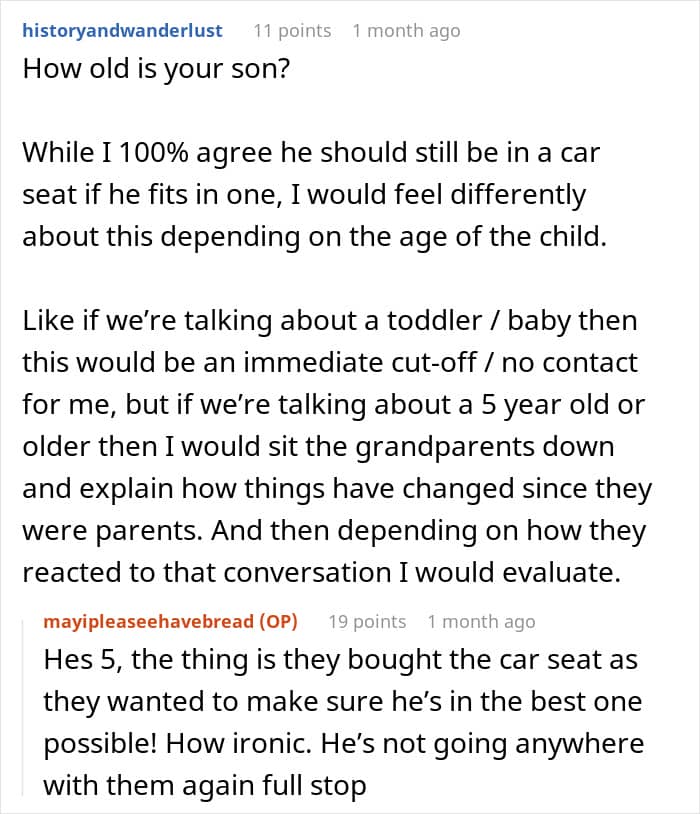Click the reply's 1 month ago timestamp
Viewport: 700px width, 814px height.
(x=481, y=622)
